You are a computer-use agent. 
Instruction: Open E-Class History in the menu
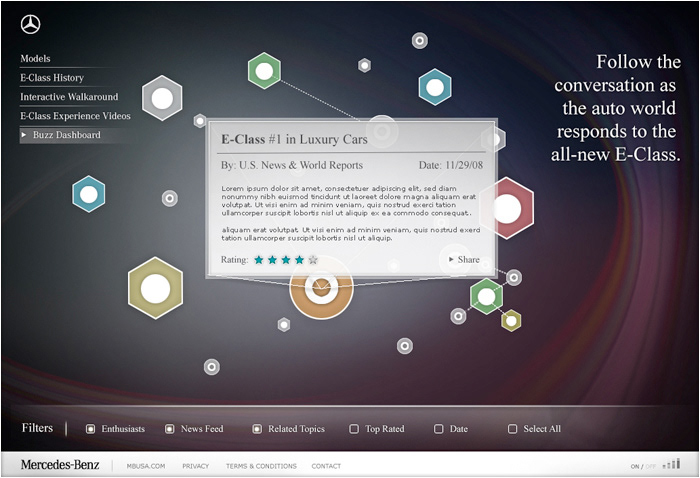tap(52, 78)
